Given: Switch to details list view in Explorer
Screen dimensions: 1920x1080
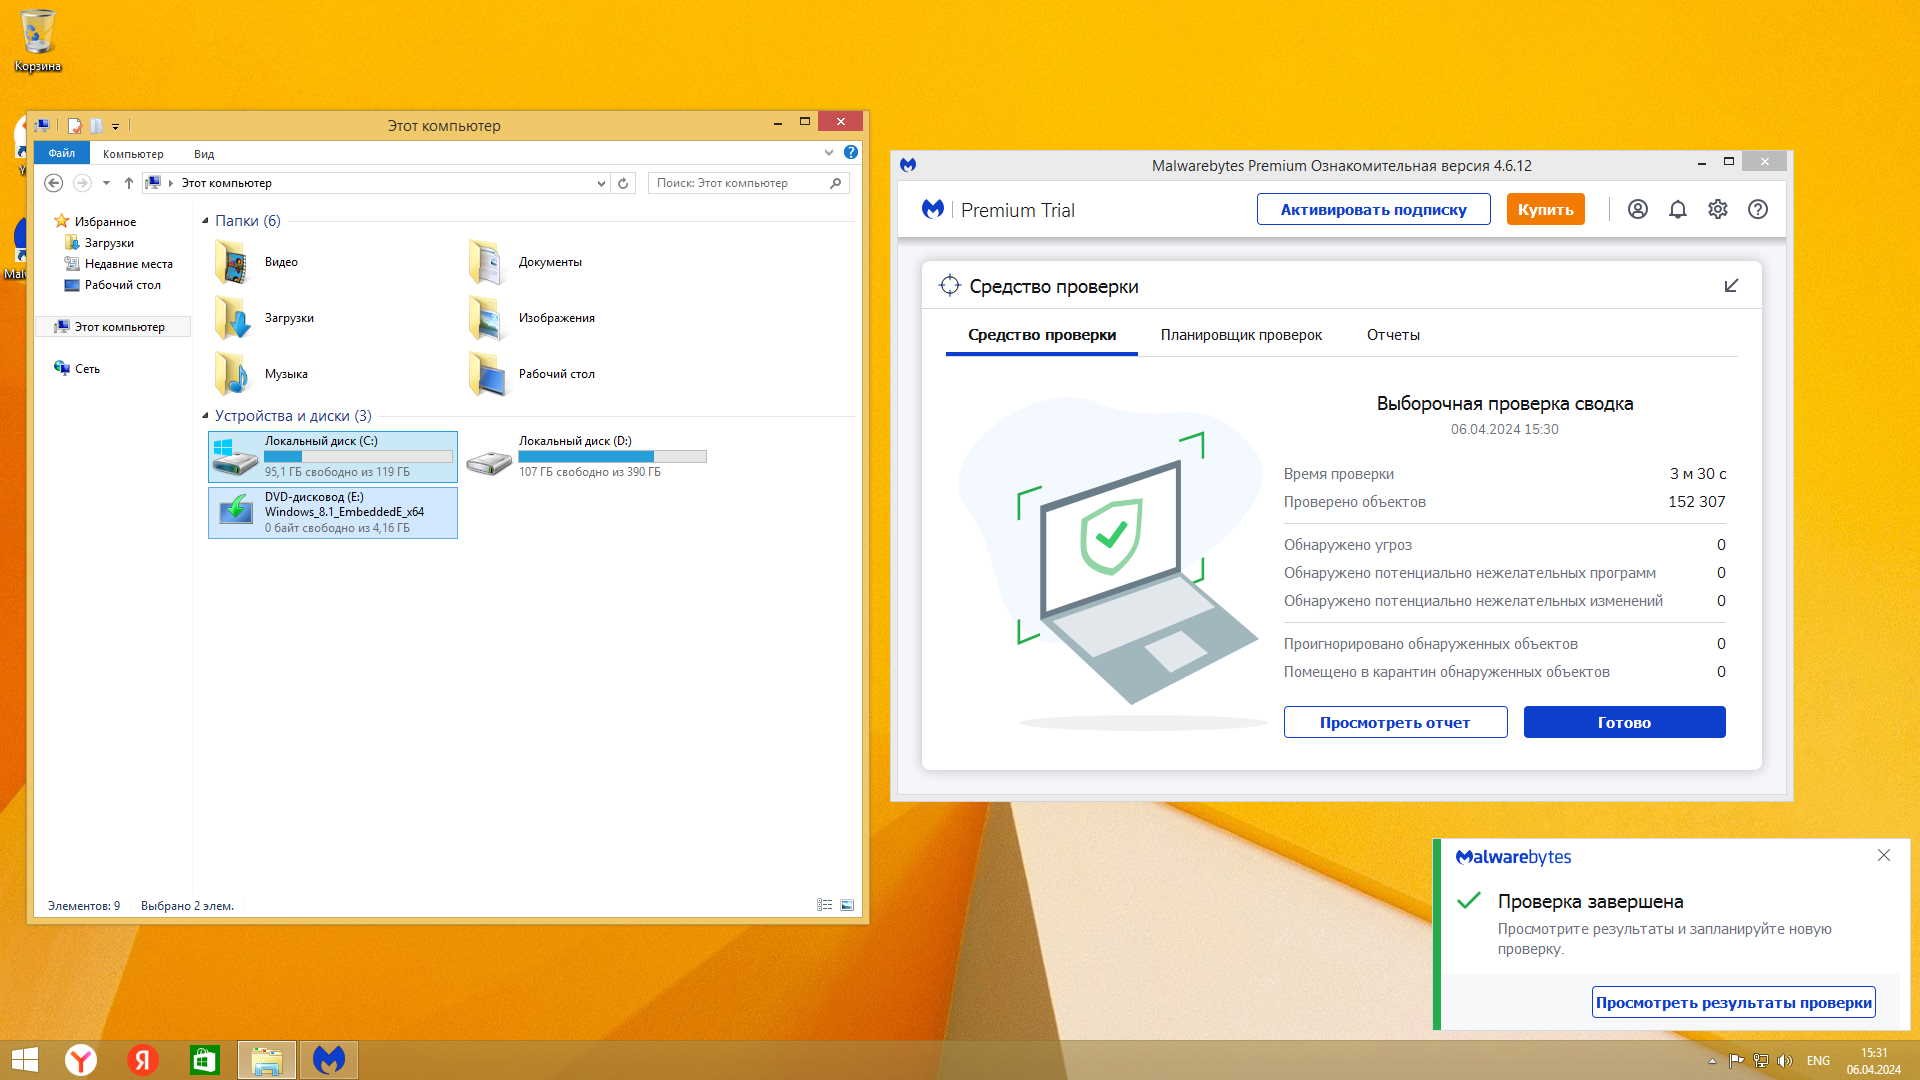Looking at the screenshot, I should 824,905.
